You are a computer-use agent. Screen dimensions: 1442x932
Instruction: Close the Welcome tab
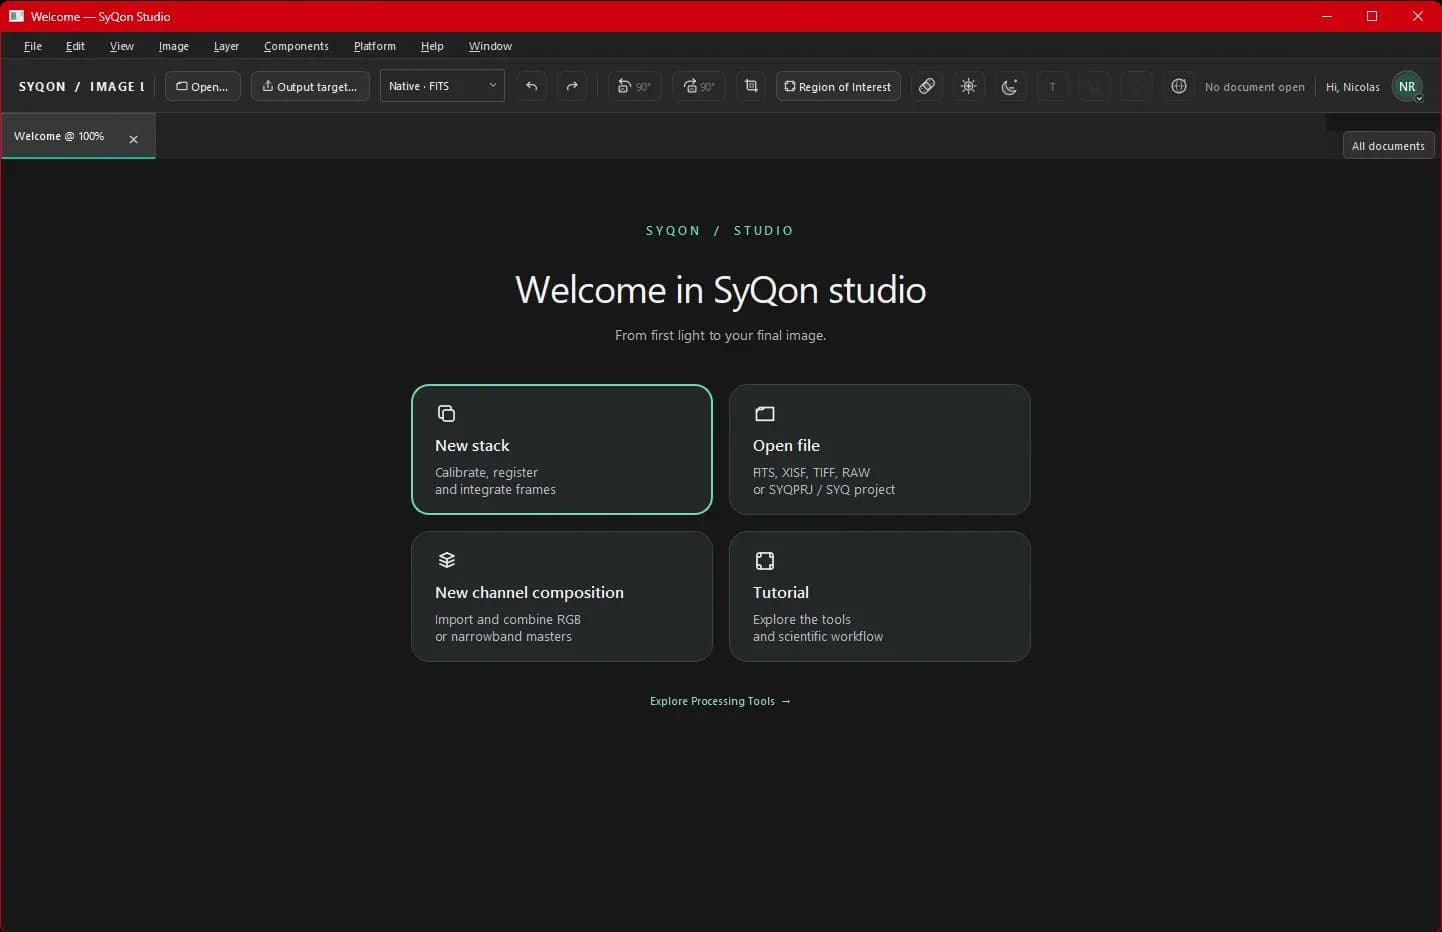click(134, 139)
